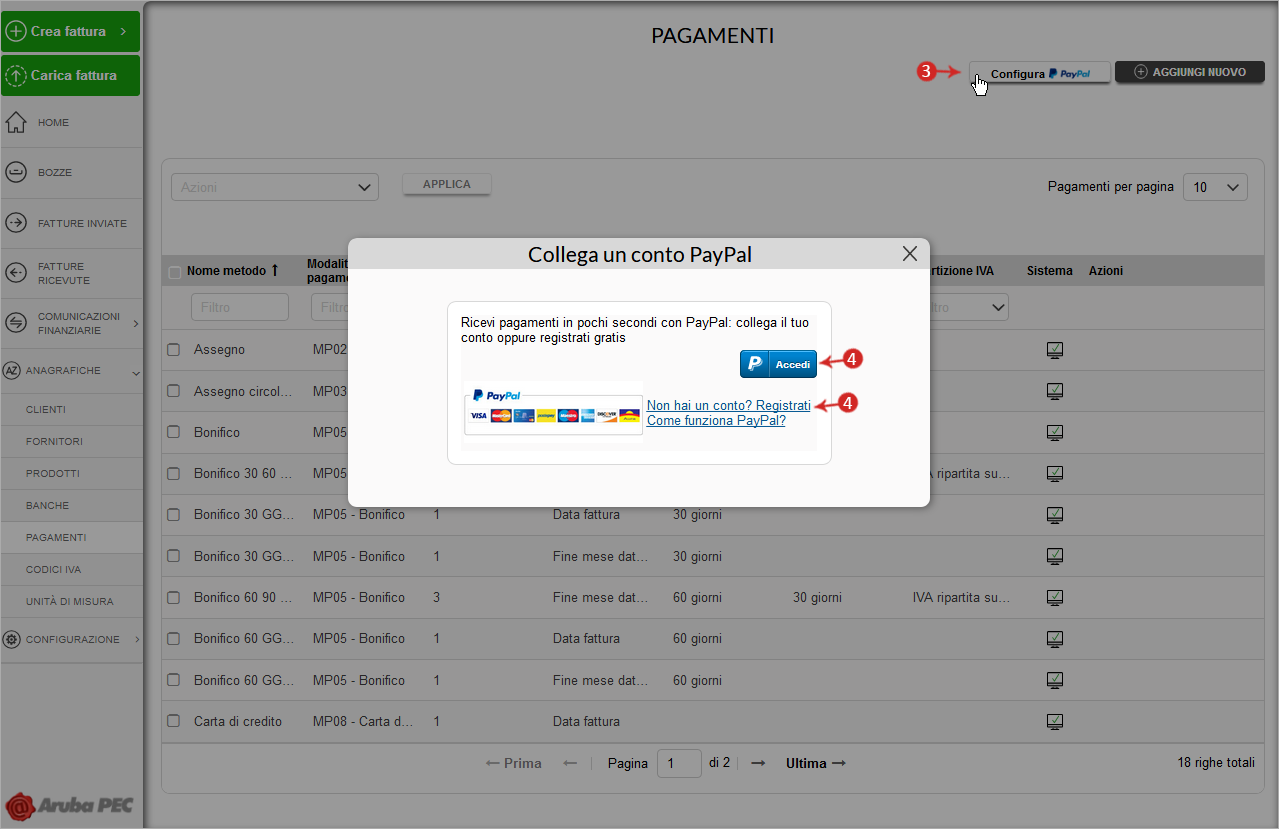This screenshot has width=1279, height=829.
Task: Click the system monitor icon in Assegno row
Action: click(x=1054, y=350)
